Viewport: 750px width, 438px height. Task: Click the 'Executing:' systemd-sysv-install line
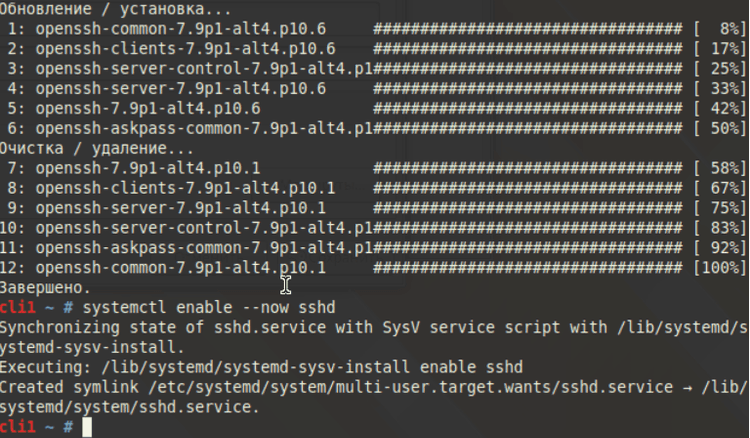tap(261, 367)
